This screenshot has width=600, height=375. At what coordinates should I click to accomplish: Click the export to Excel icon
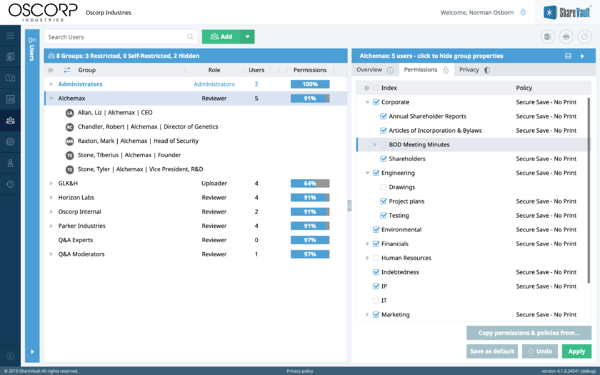(x=548, y=37)
